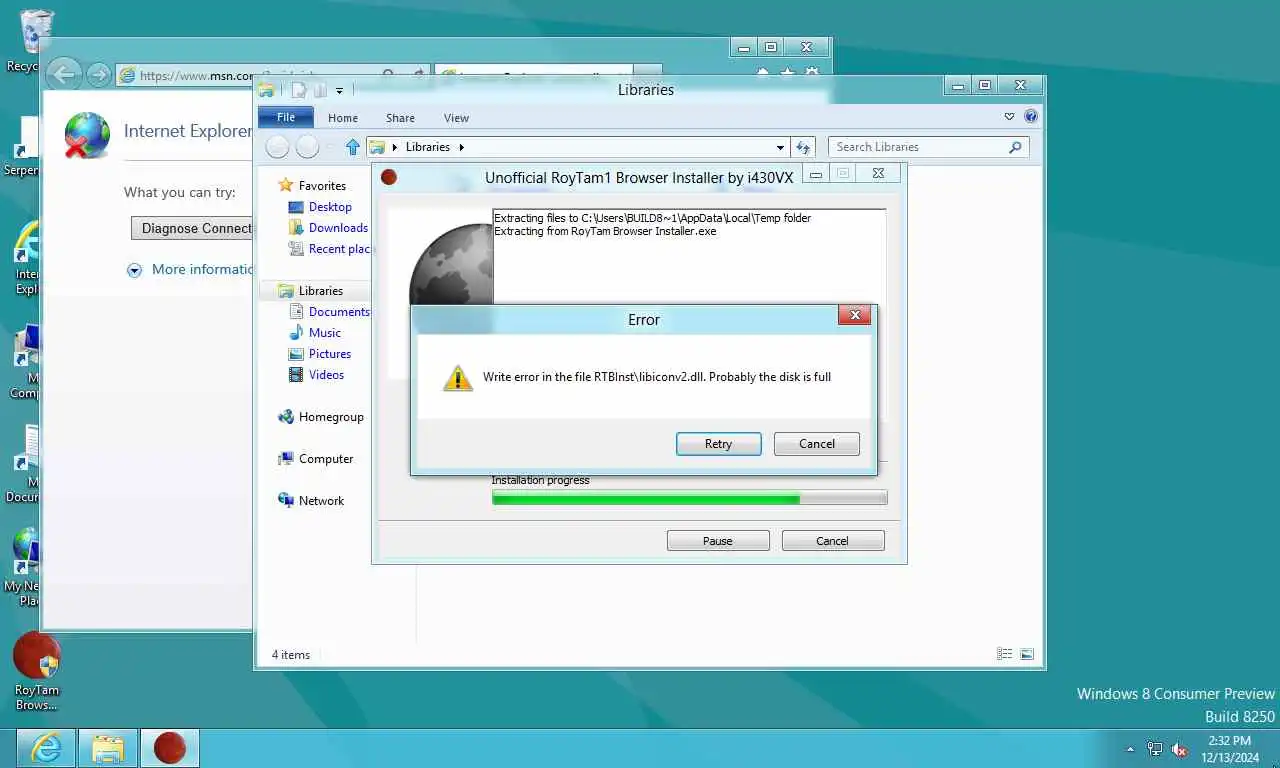The image size is (1280, 768).
Task: Select Computer in the navigation pane
Action: coord(326,458)
